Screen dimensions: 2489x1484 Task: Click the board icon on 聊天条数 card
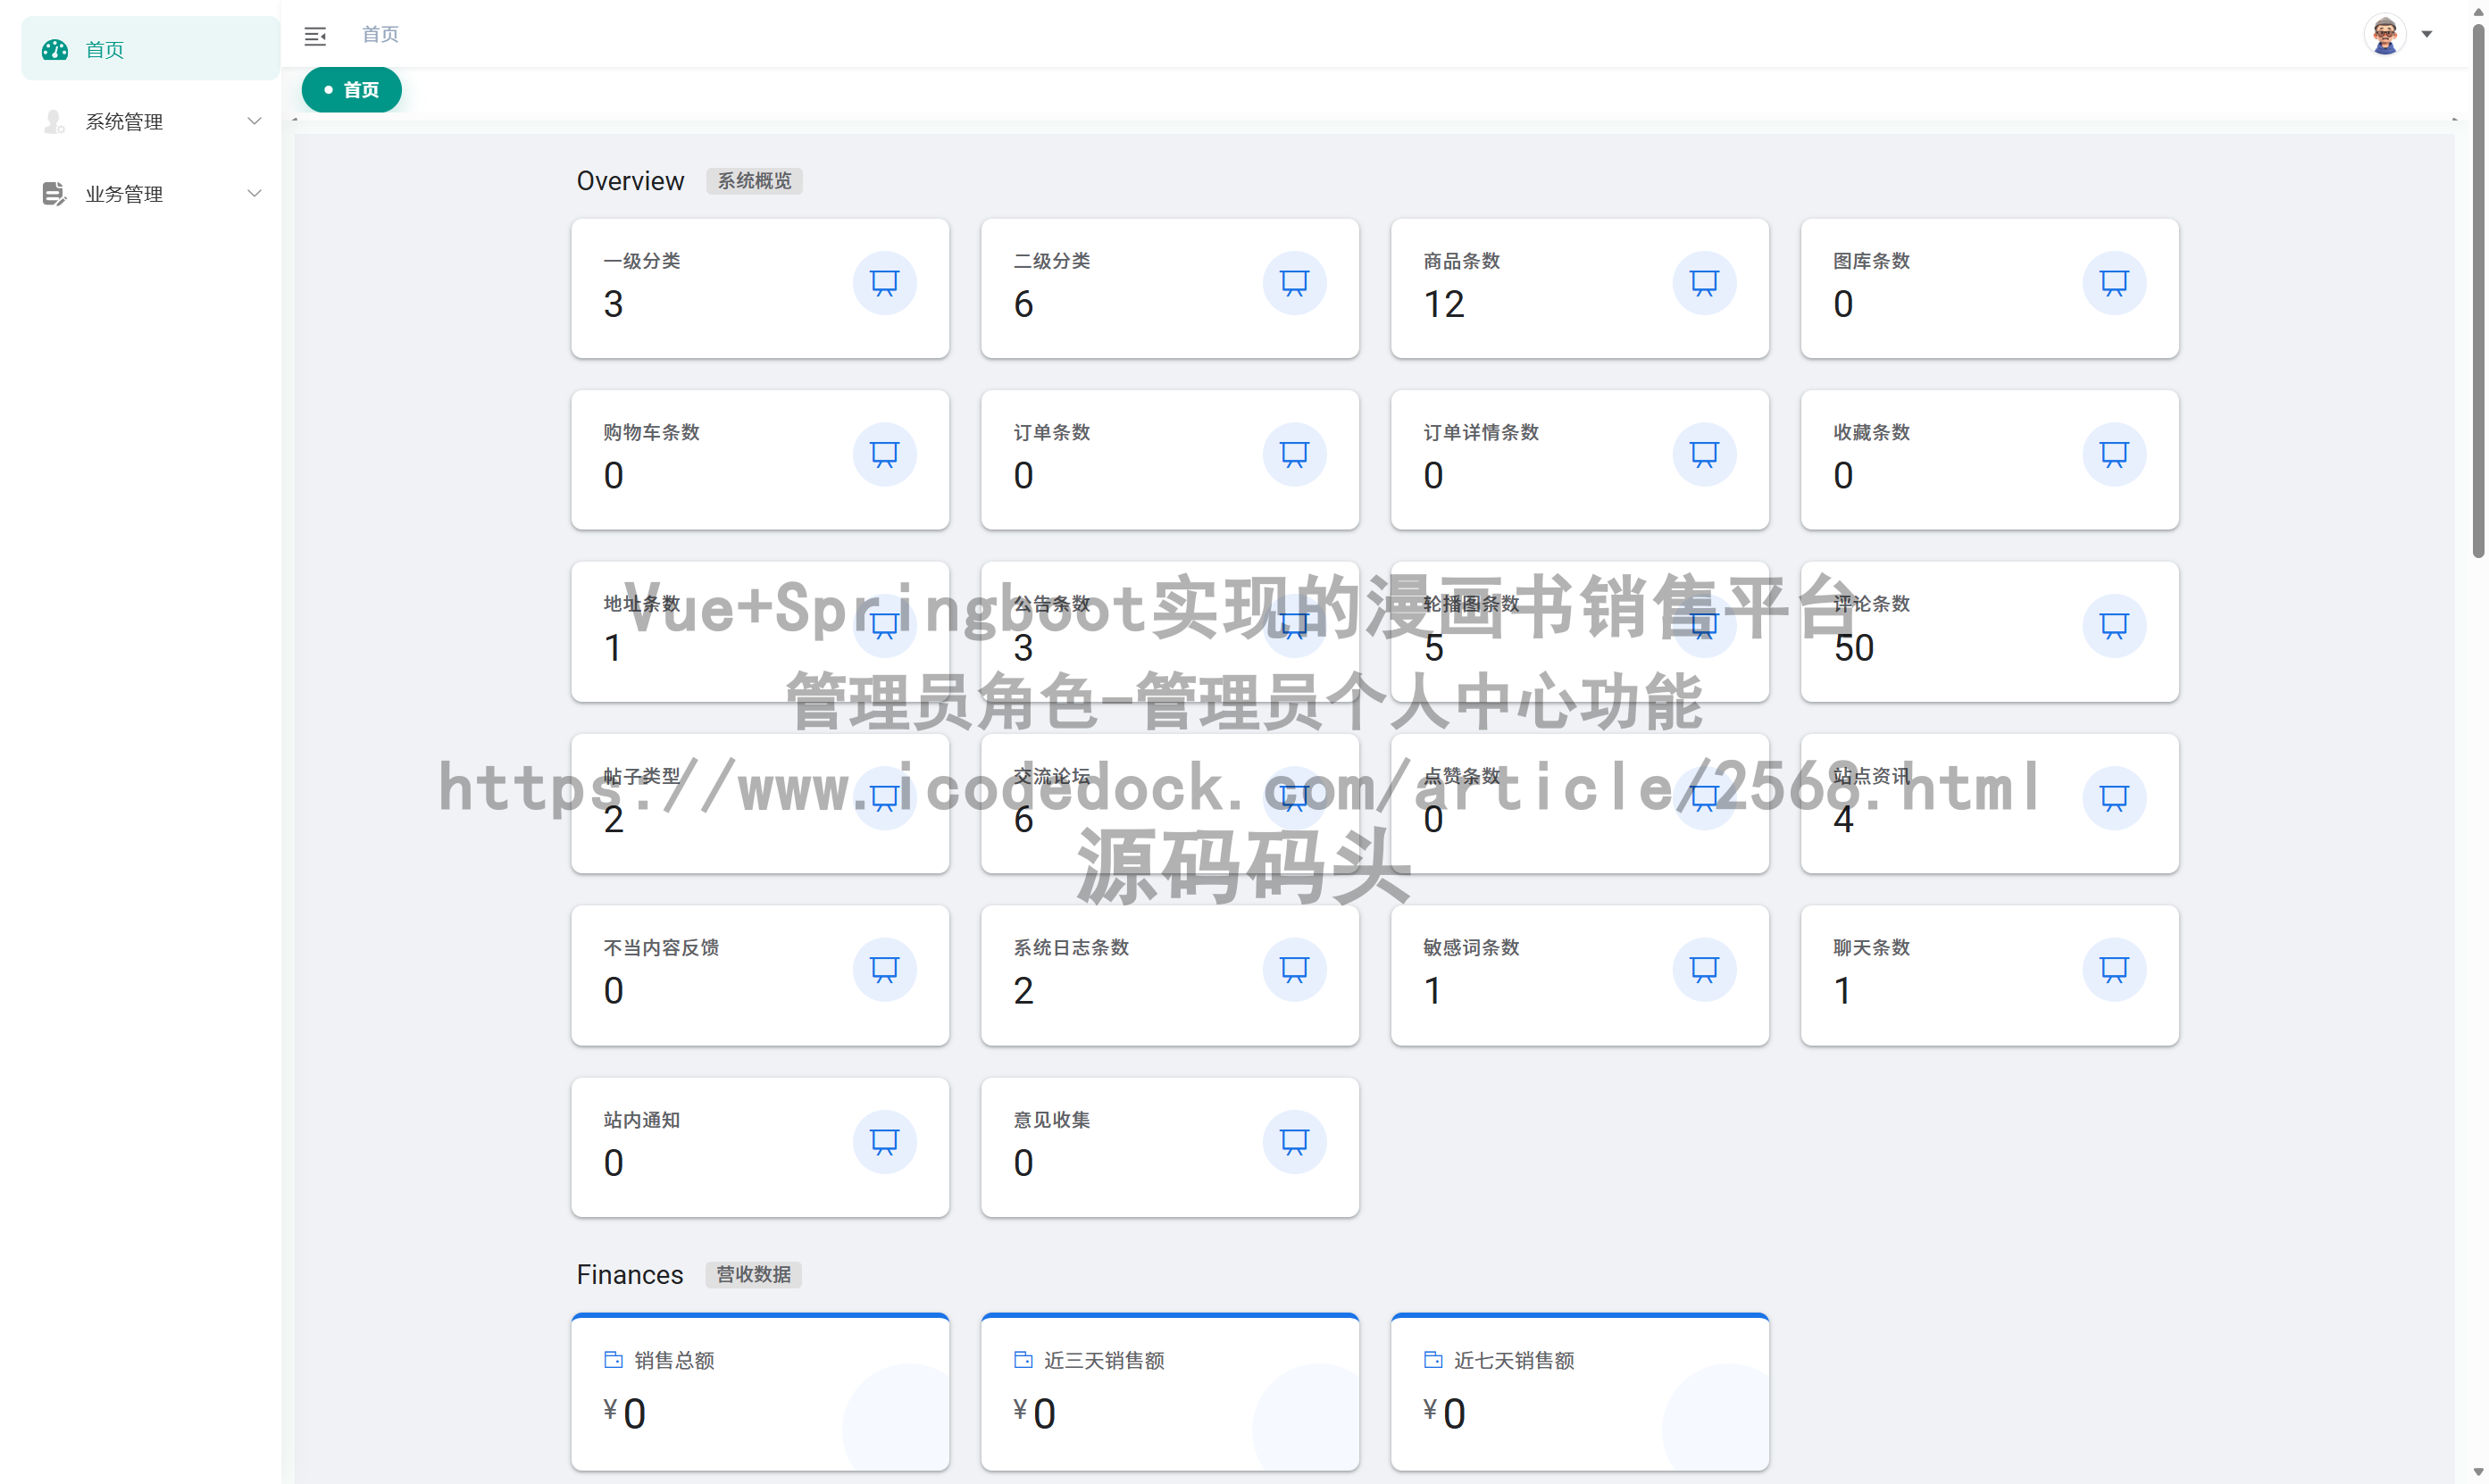pyautogui.click(x=2114, y=969)
